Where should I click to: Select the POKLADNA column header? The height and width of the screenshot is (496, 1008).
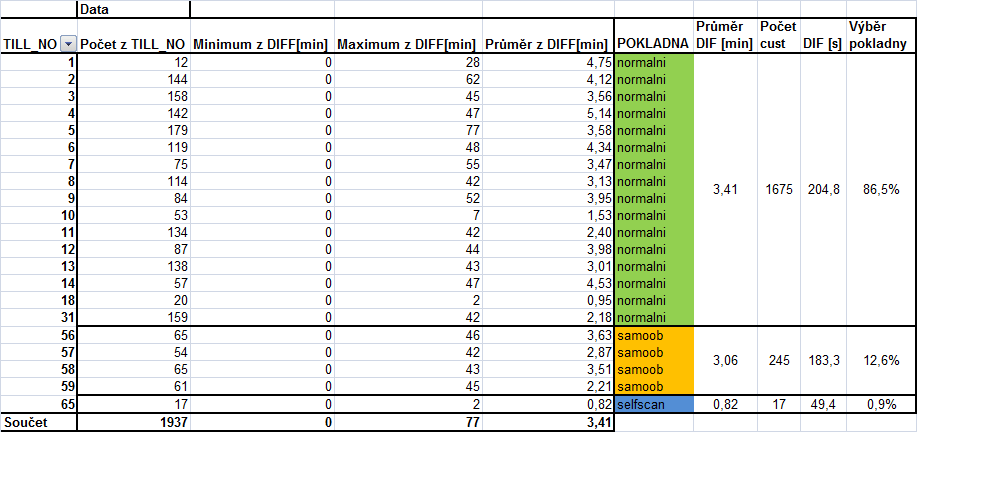(653, 44)
